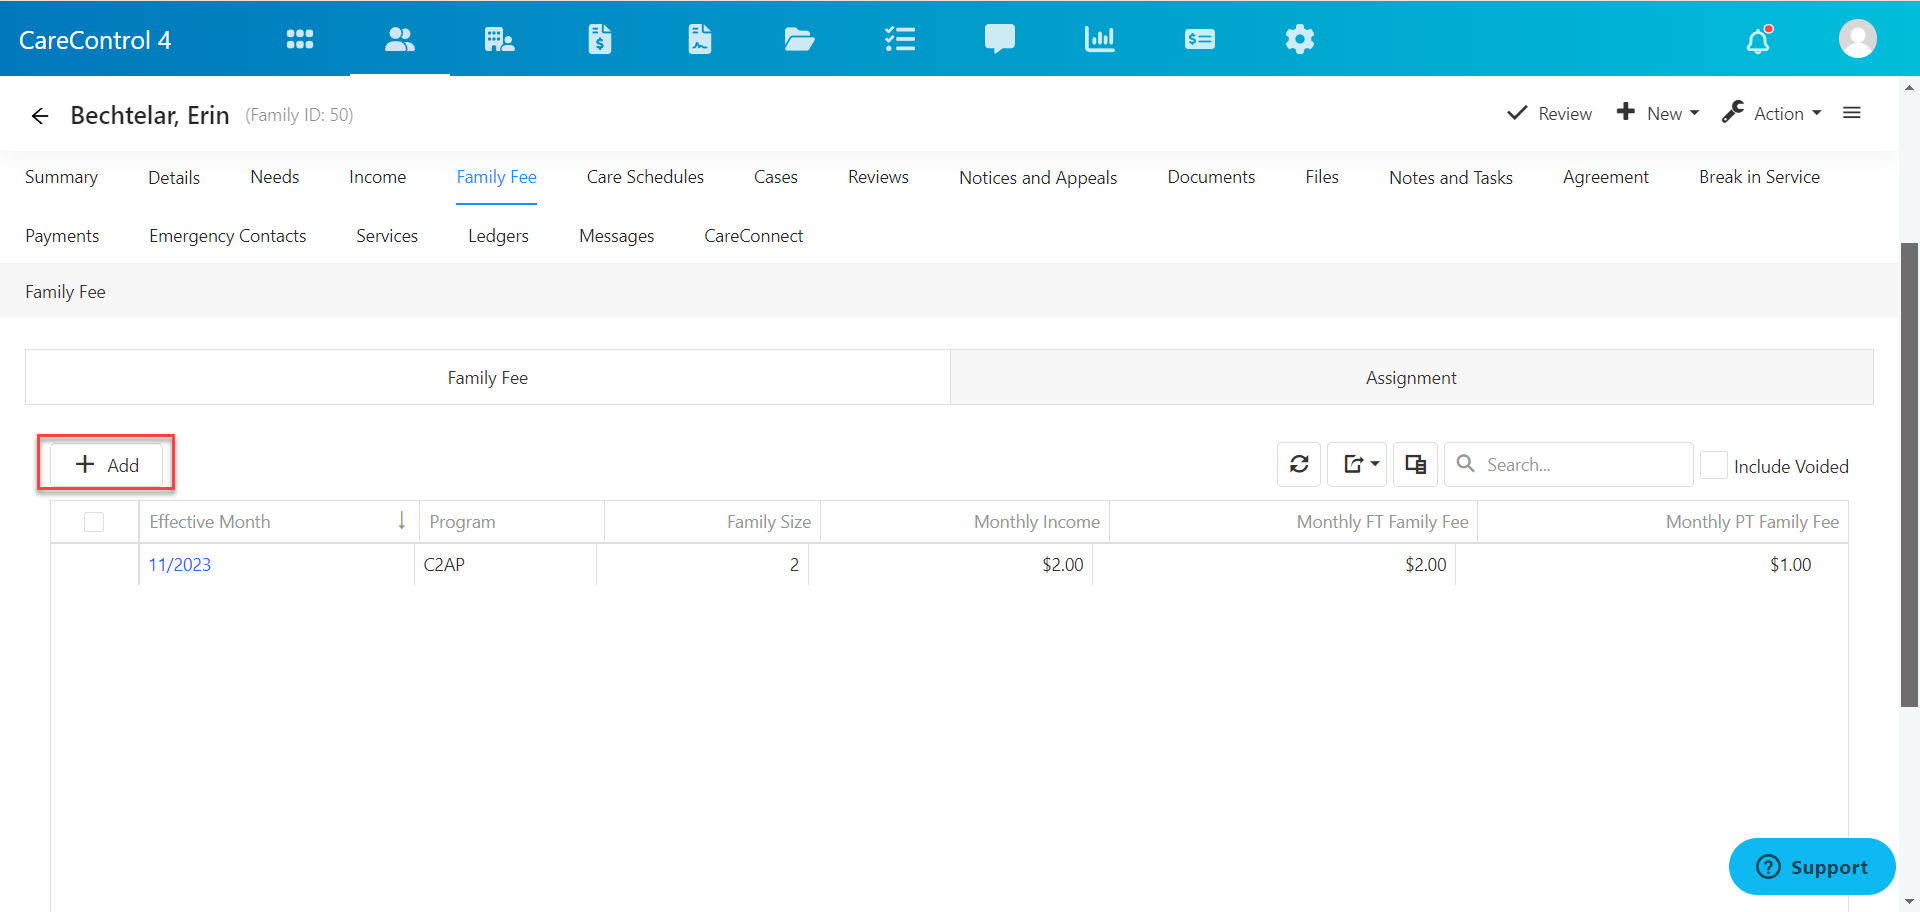Screen dimensions: 1920x912
Task: Open the 11/2023 effective month link
Action: tap(180, 565)
